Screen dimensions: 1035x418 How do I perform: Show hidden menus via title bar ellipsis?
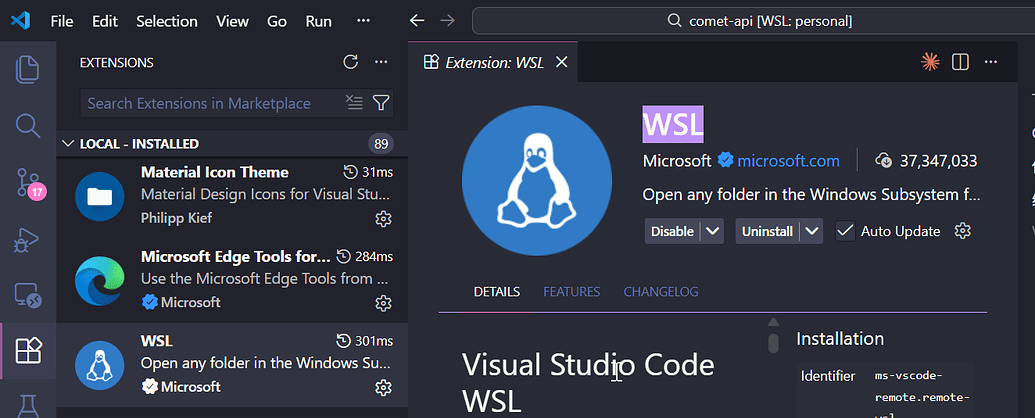point(363,21)
